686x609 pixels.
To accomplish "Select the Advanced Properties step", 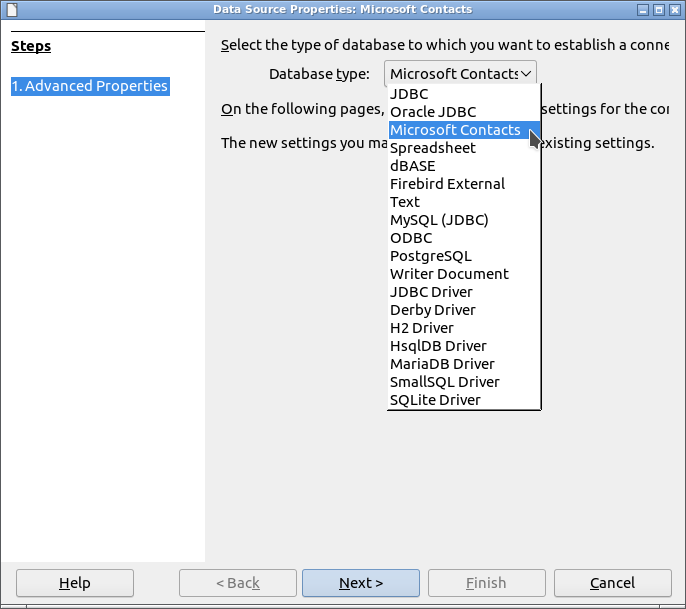I will [90, 86].
